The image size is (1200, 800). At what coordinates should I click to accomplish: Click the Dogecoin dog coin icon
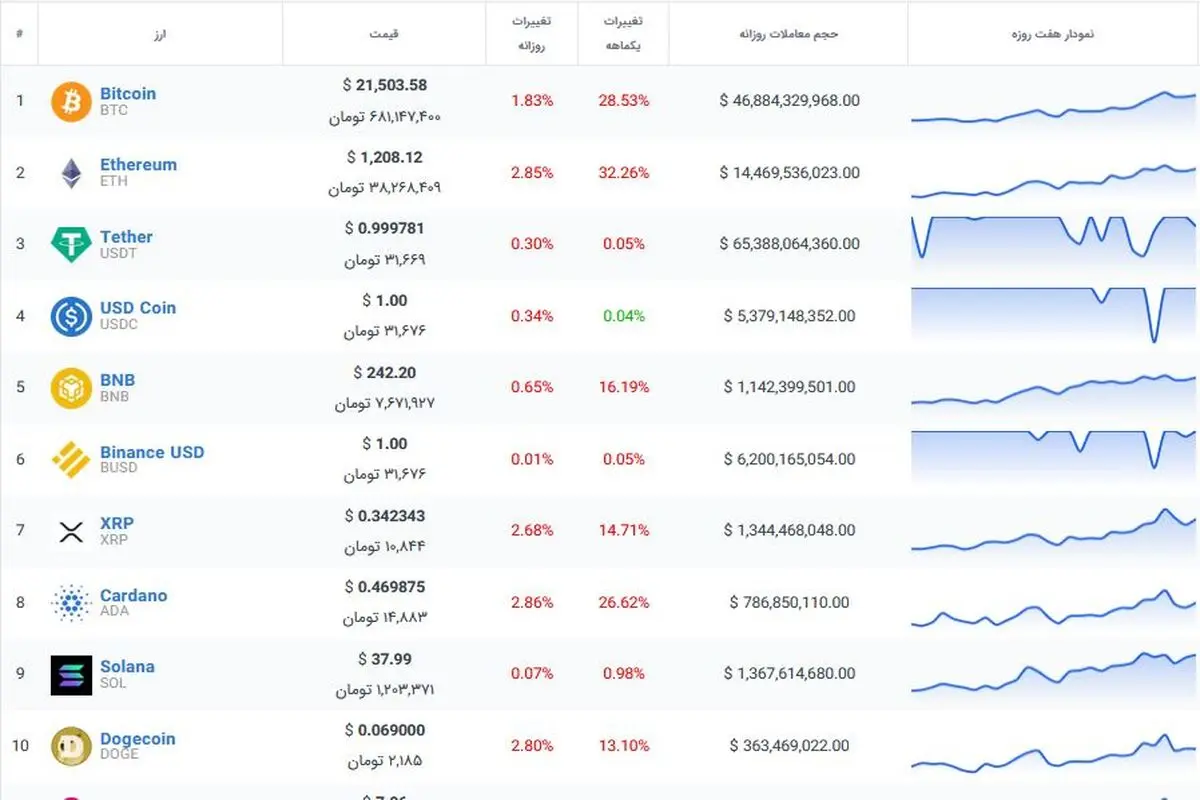click(71, 746)
